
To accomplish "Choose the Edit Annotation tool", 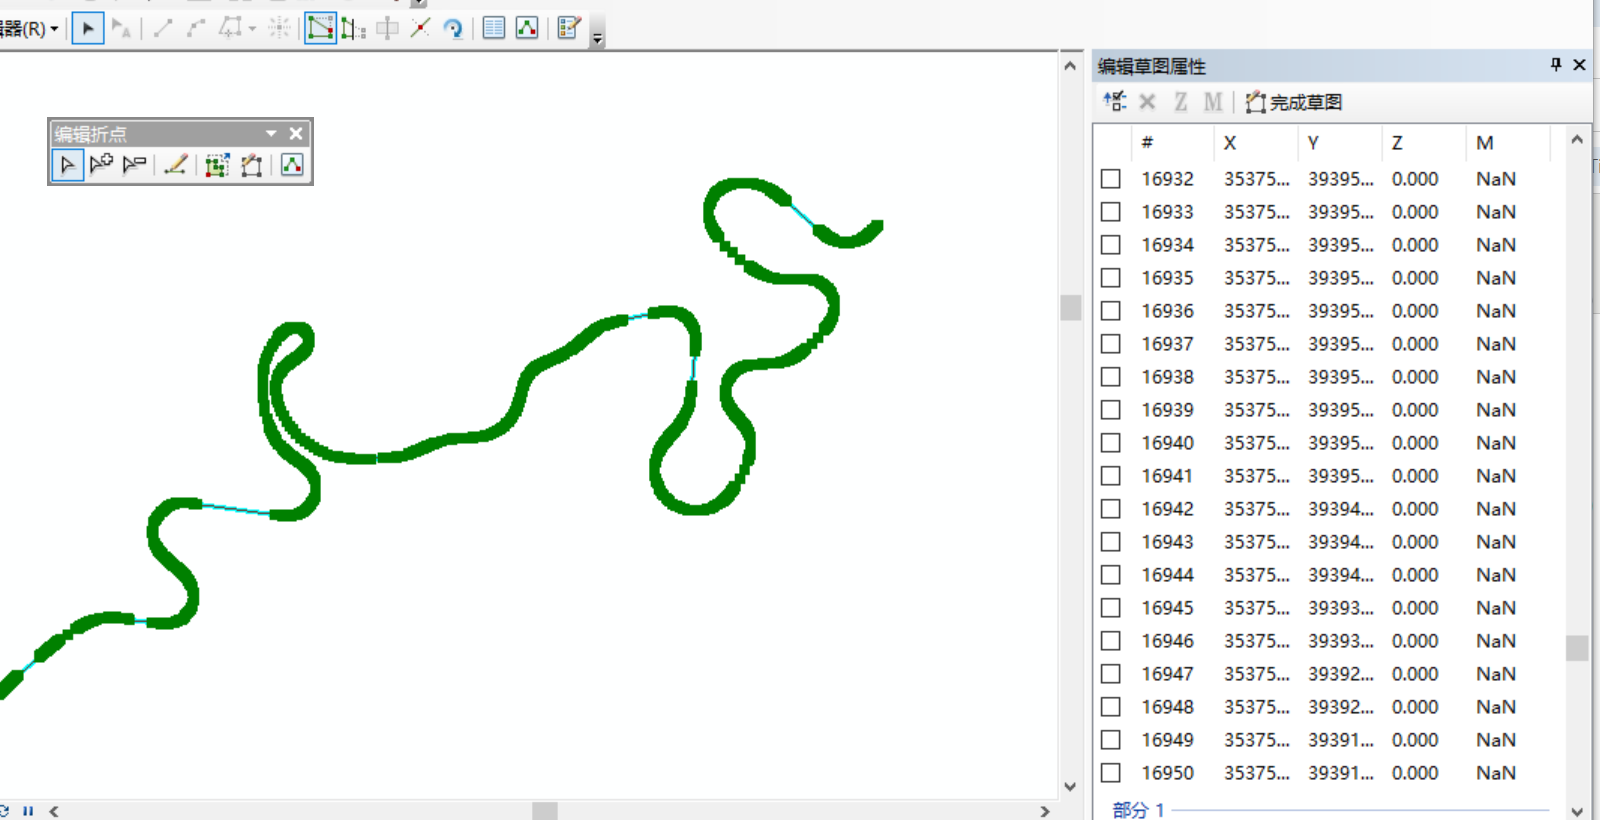I will point(121,28).
